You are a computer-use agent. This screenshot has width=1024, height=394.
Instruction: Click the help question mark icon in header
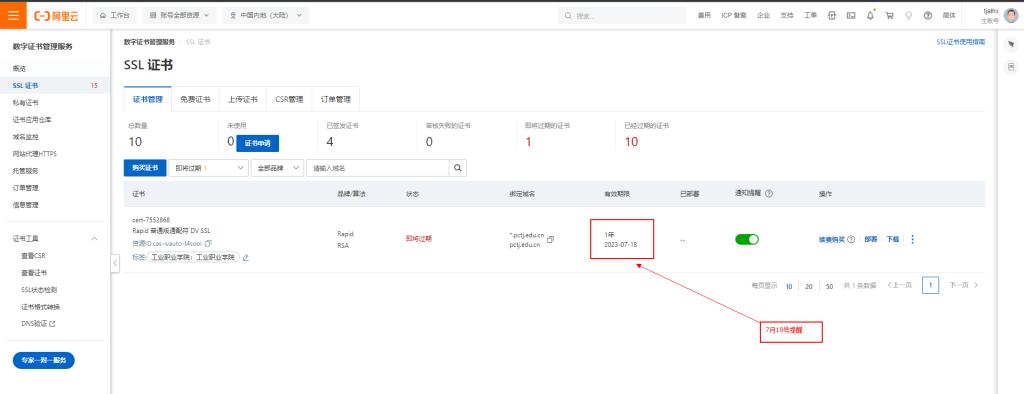[x=927, y=15]
